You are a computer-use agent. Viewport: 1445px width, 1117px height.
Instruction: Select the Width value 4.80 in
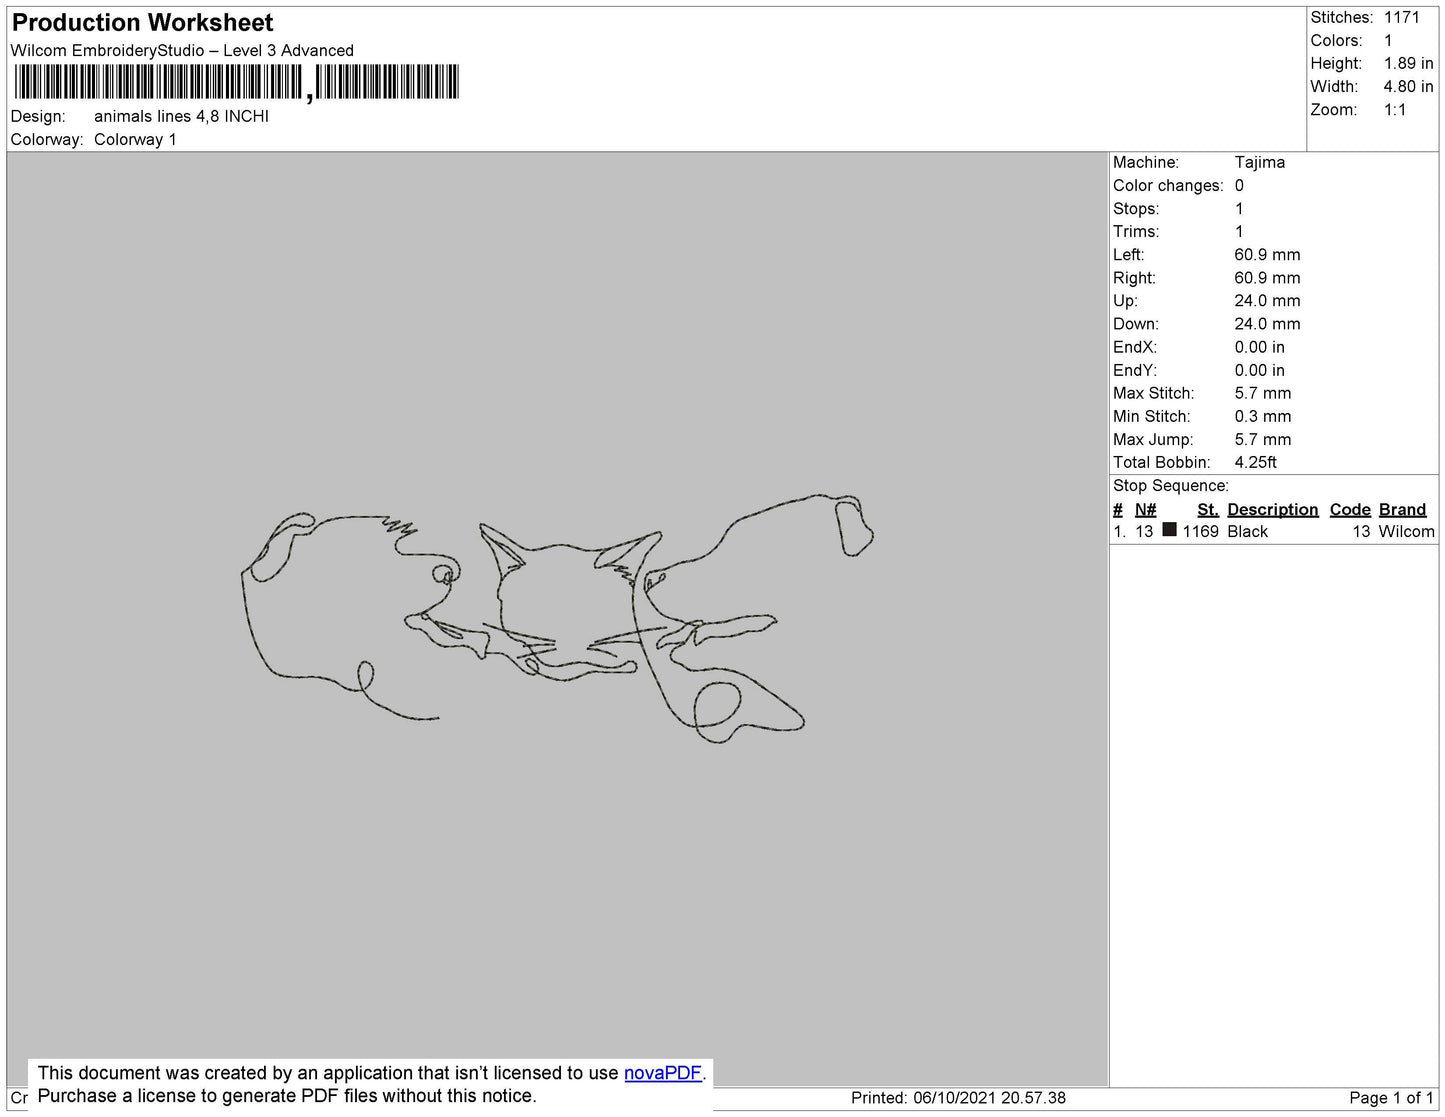tap(1408, 86)
